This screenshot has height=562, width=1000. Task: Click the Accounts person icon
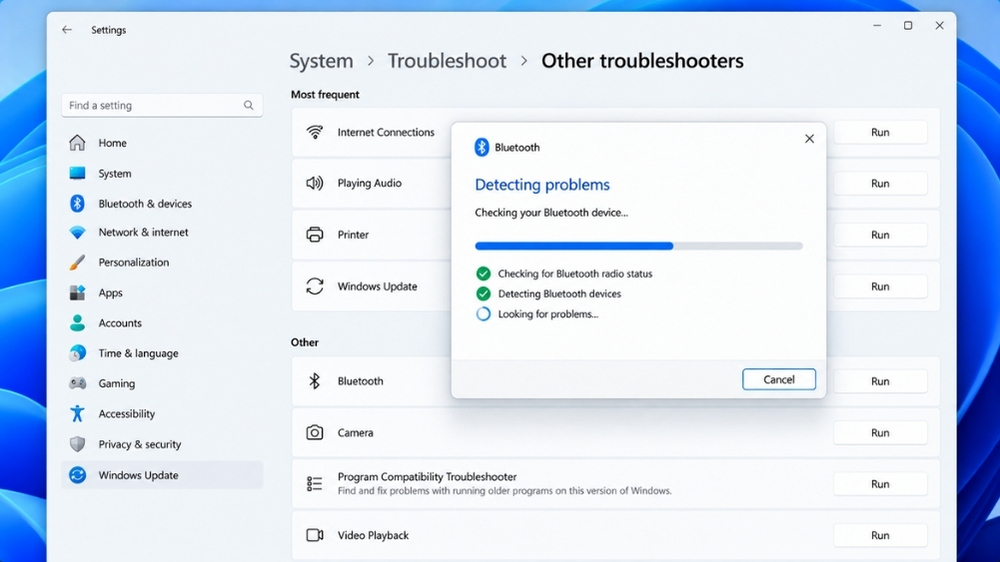(77, 323)
